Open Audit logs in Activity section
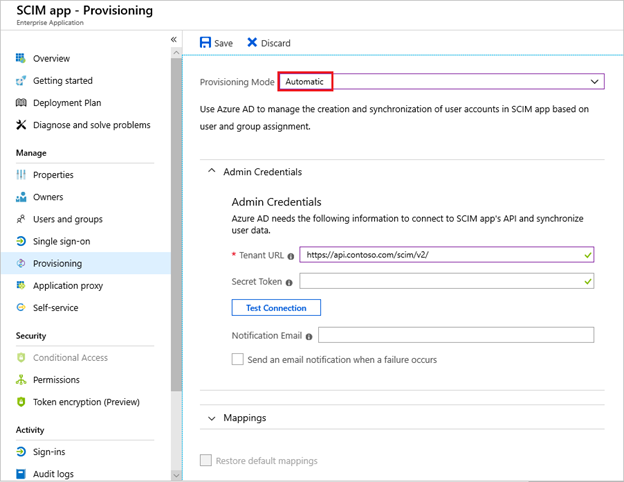 [53, 474]
